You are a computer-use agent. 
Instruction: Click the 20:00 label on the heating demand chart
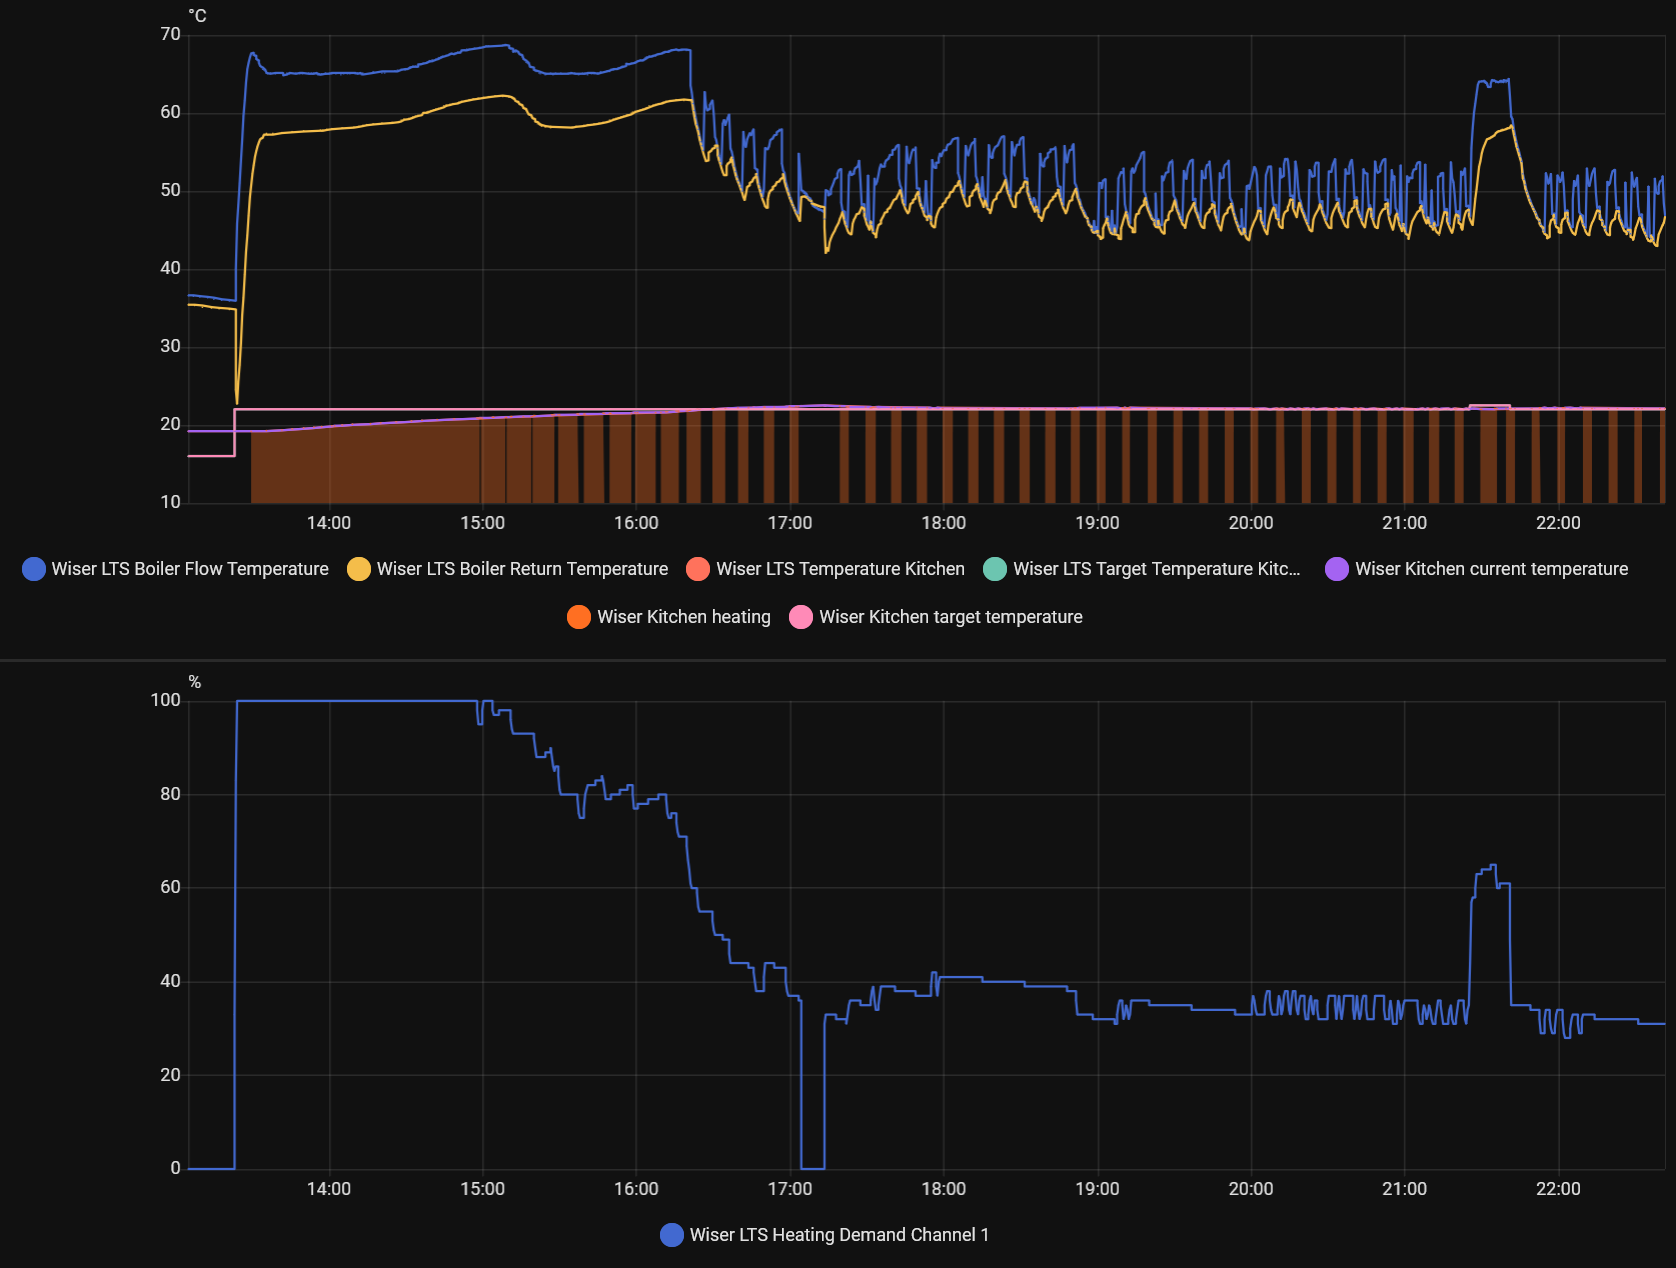pyautogui.click(x=1250, y=1189)
